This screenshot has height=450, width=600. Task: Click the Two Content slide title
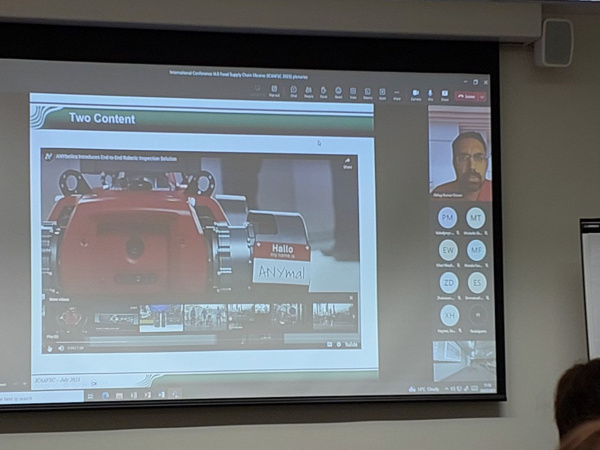102,119
